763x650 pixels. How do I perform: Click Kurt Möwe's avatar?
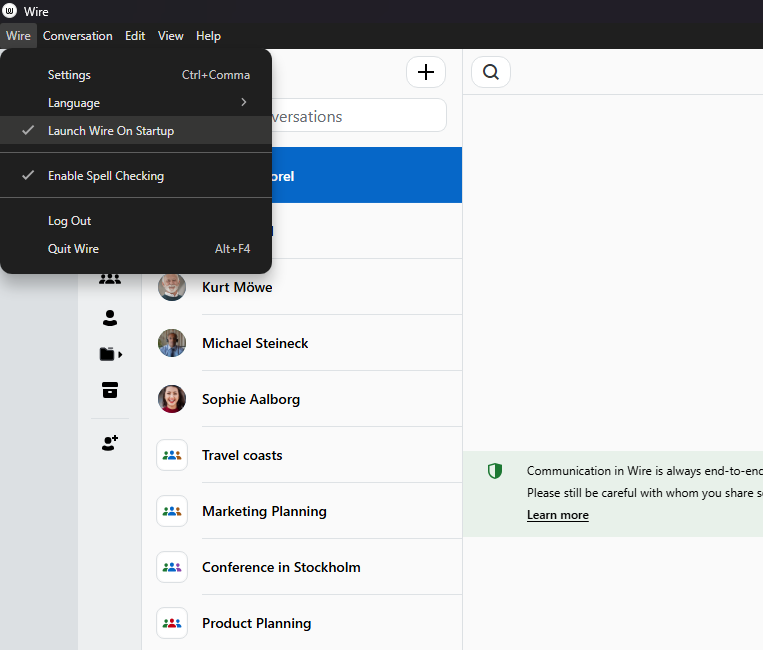[172, 287]
